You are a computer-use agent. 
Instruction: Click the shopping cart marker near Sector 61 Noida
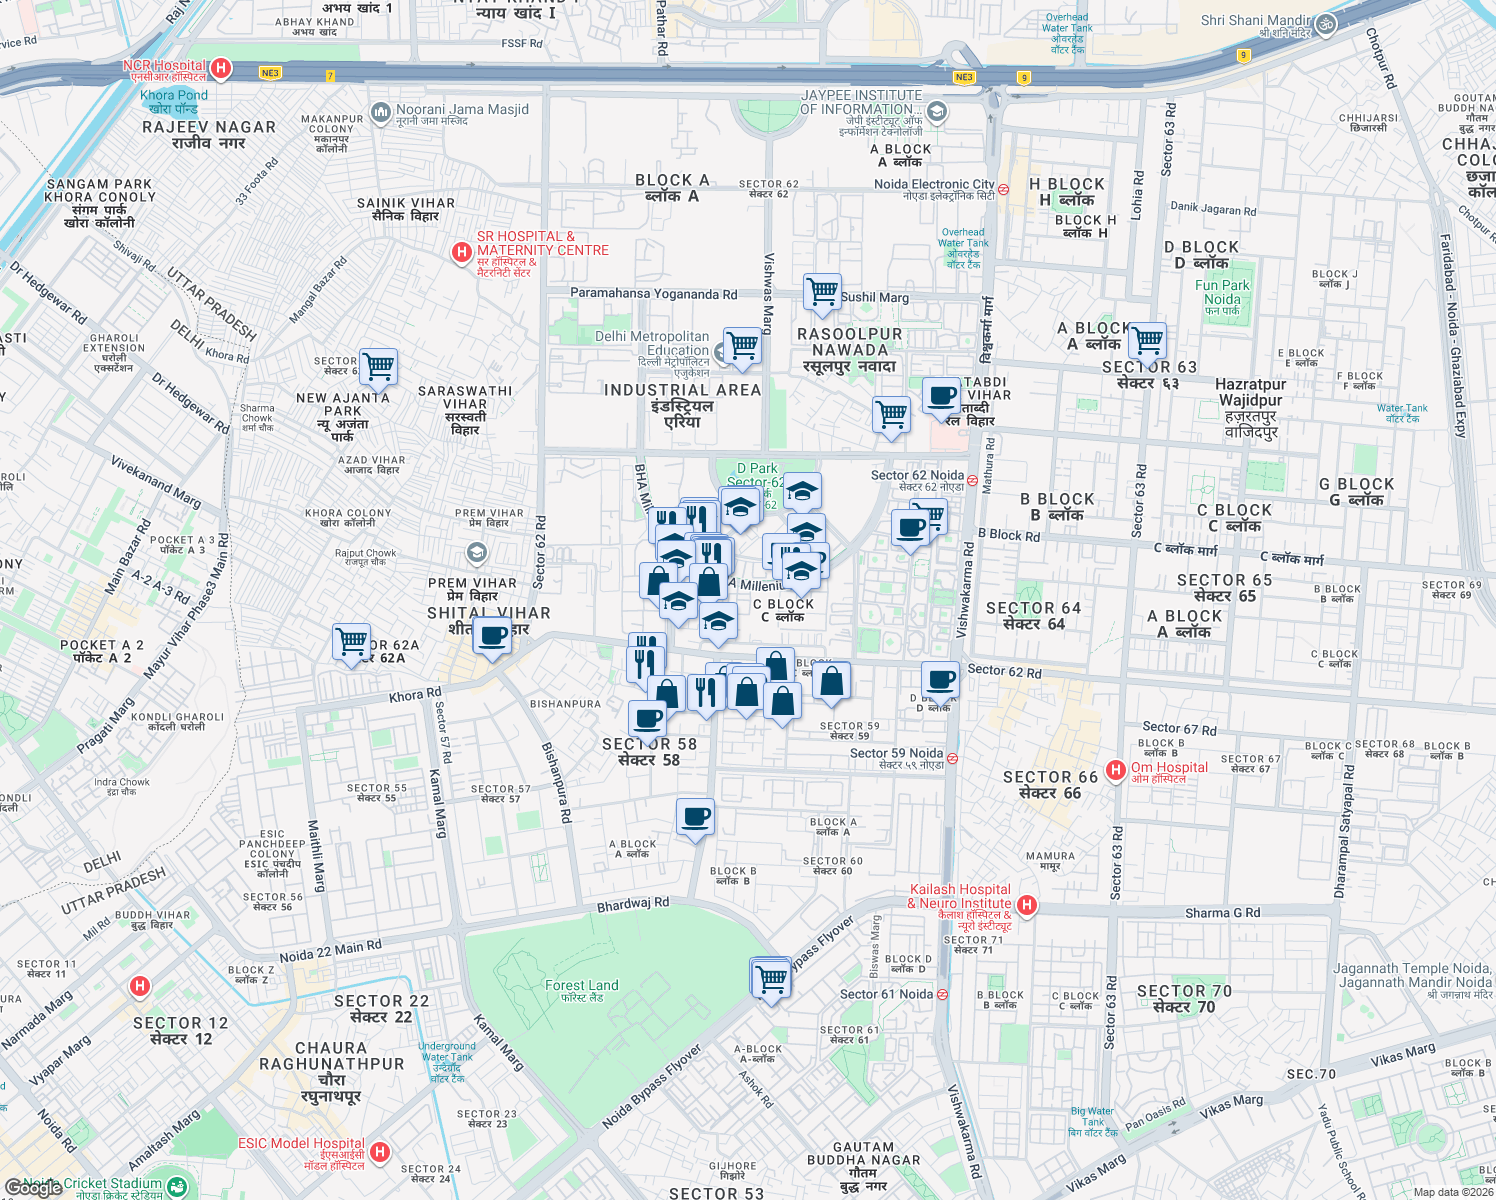tap(770, 977)
